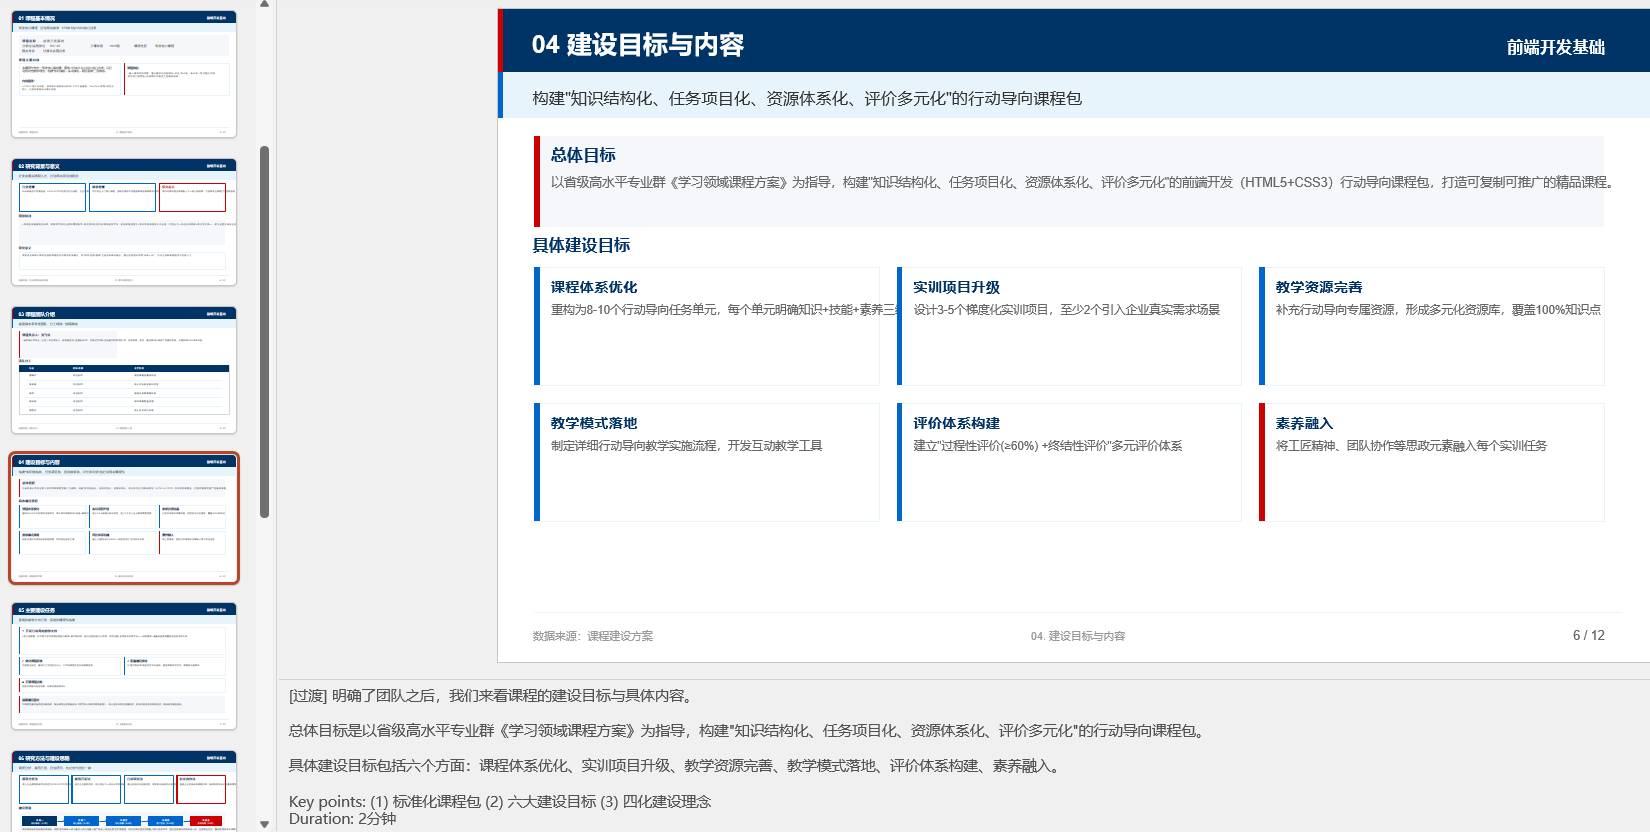Select the 课程体系优化 card
This screenshot has height=832, width=1650.
click(x=707, y=326)
